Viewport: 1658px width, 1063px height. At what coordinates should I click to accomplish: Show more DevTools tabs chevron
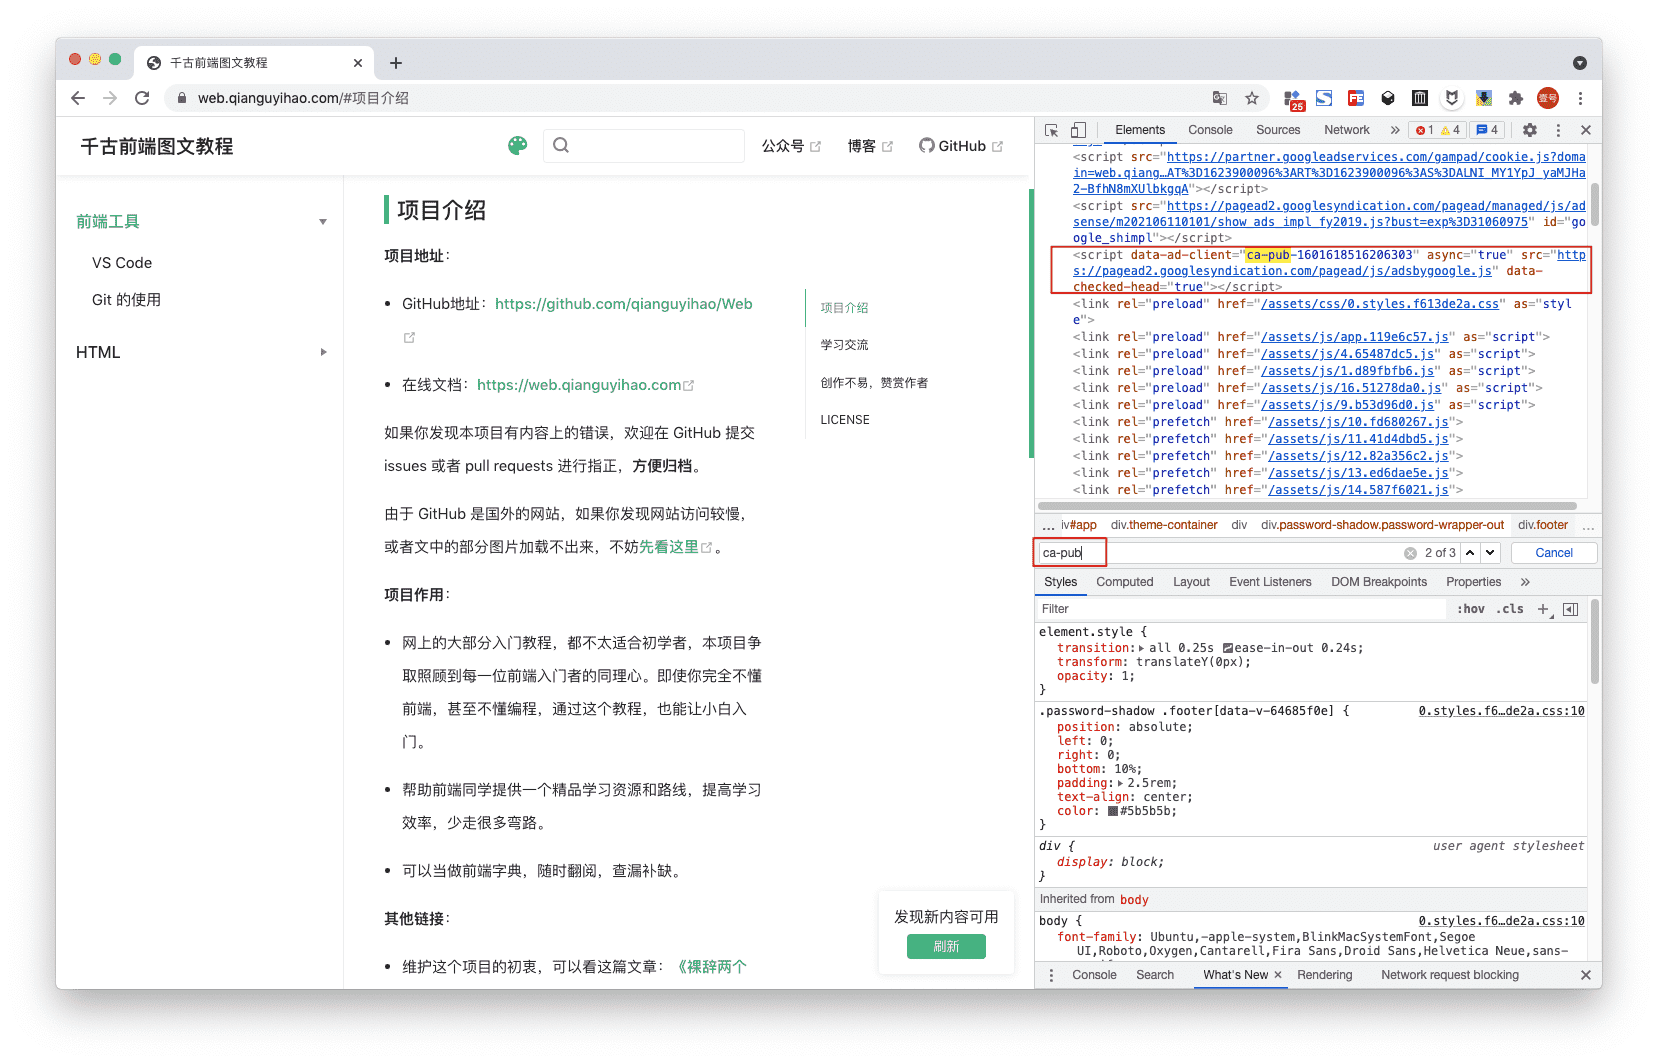(x=1395, y=130)
